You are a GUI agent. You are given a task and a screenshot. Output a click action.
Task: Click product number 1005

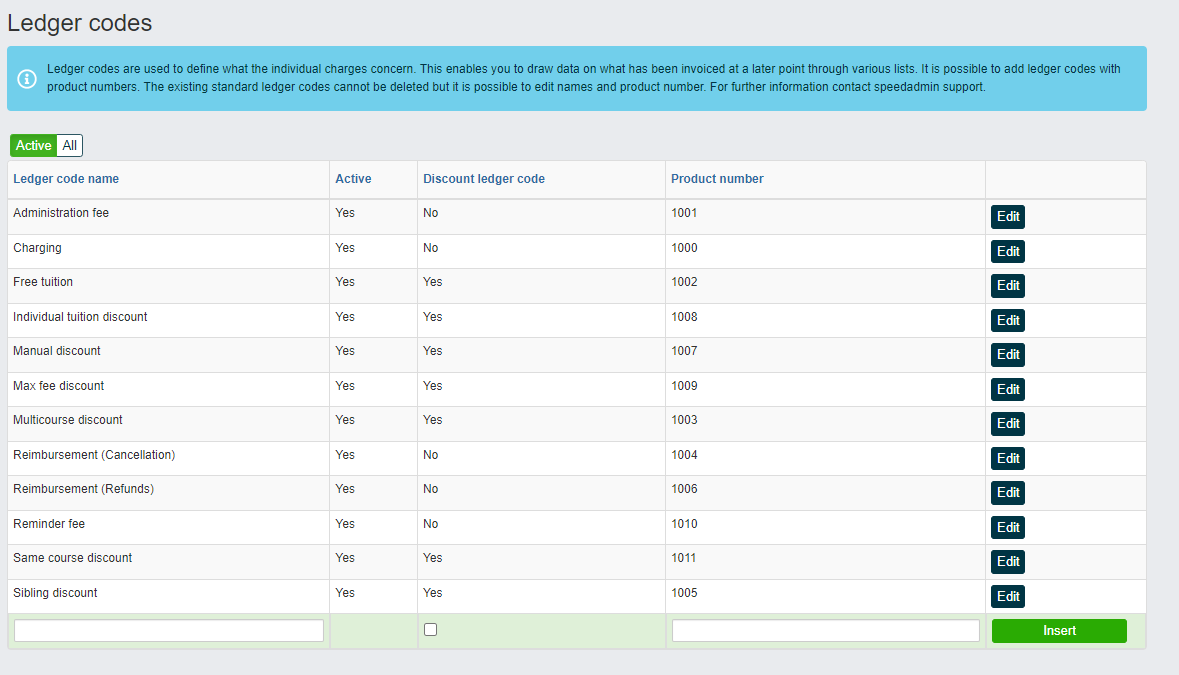pos(684,593)
